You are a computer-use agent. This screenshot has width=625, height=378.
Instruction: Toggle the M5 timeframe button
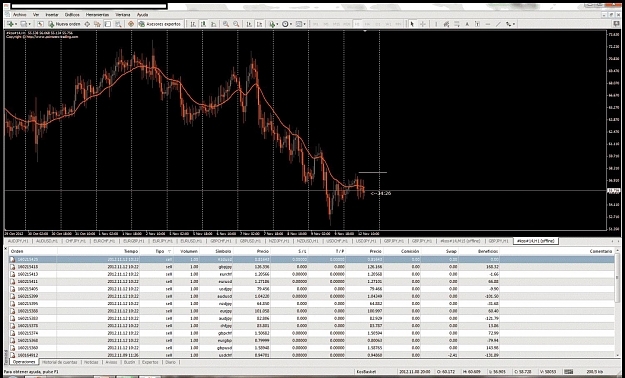pyautogui.click(x=326, y=24)
